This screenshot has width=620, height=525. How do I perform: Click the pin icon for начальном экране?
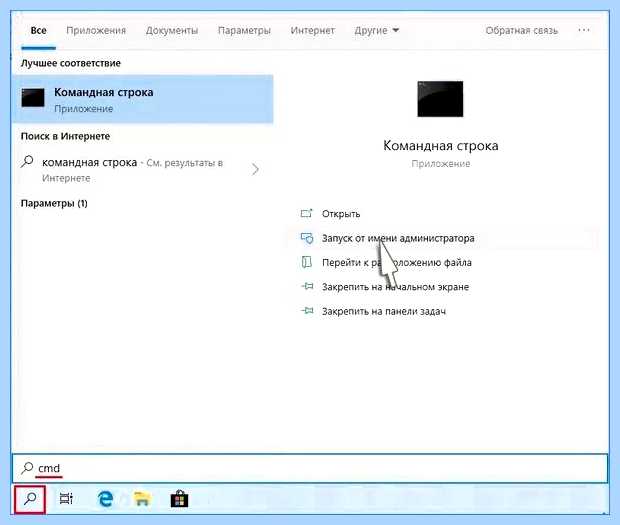click(x=307, y=286)
